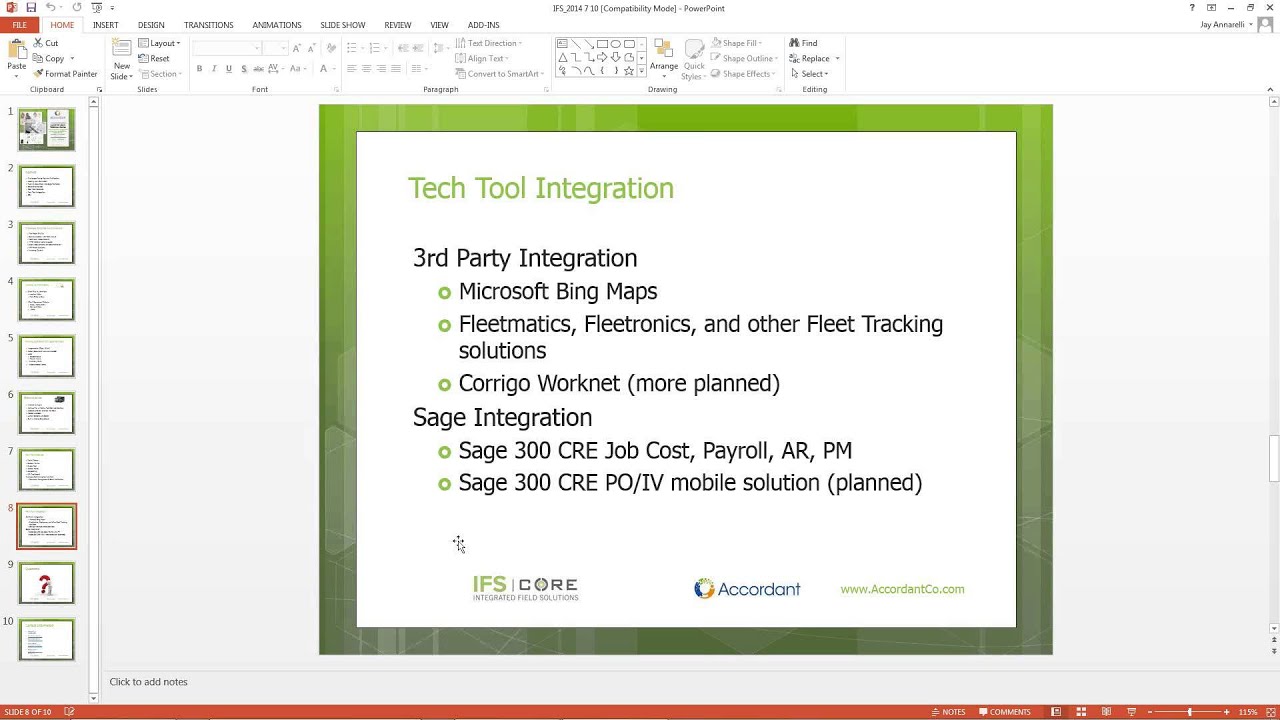Screen dimensions: 1280x720
Task: Toggle Bold formatting
Action: click(x=199, y=69)
